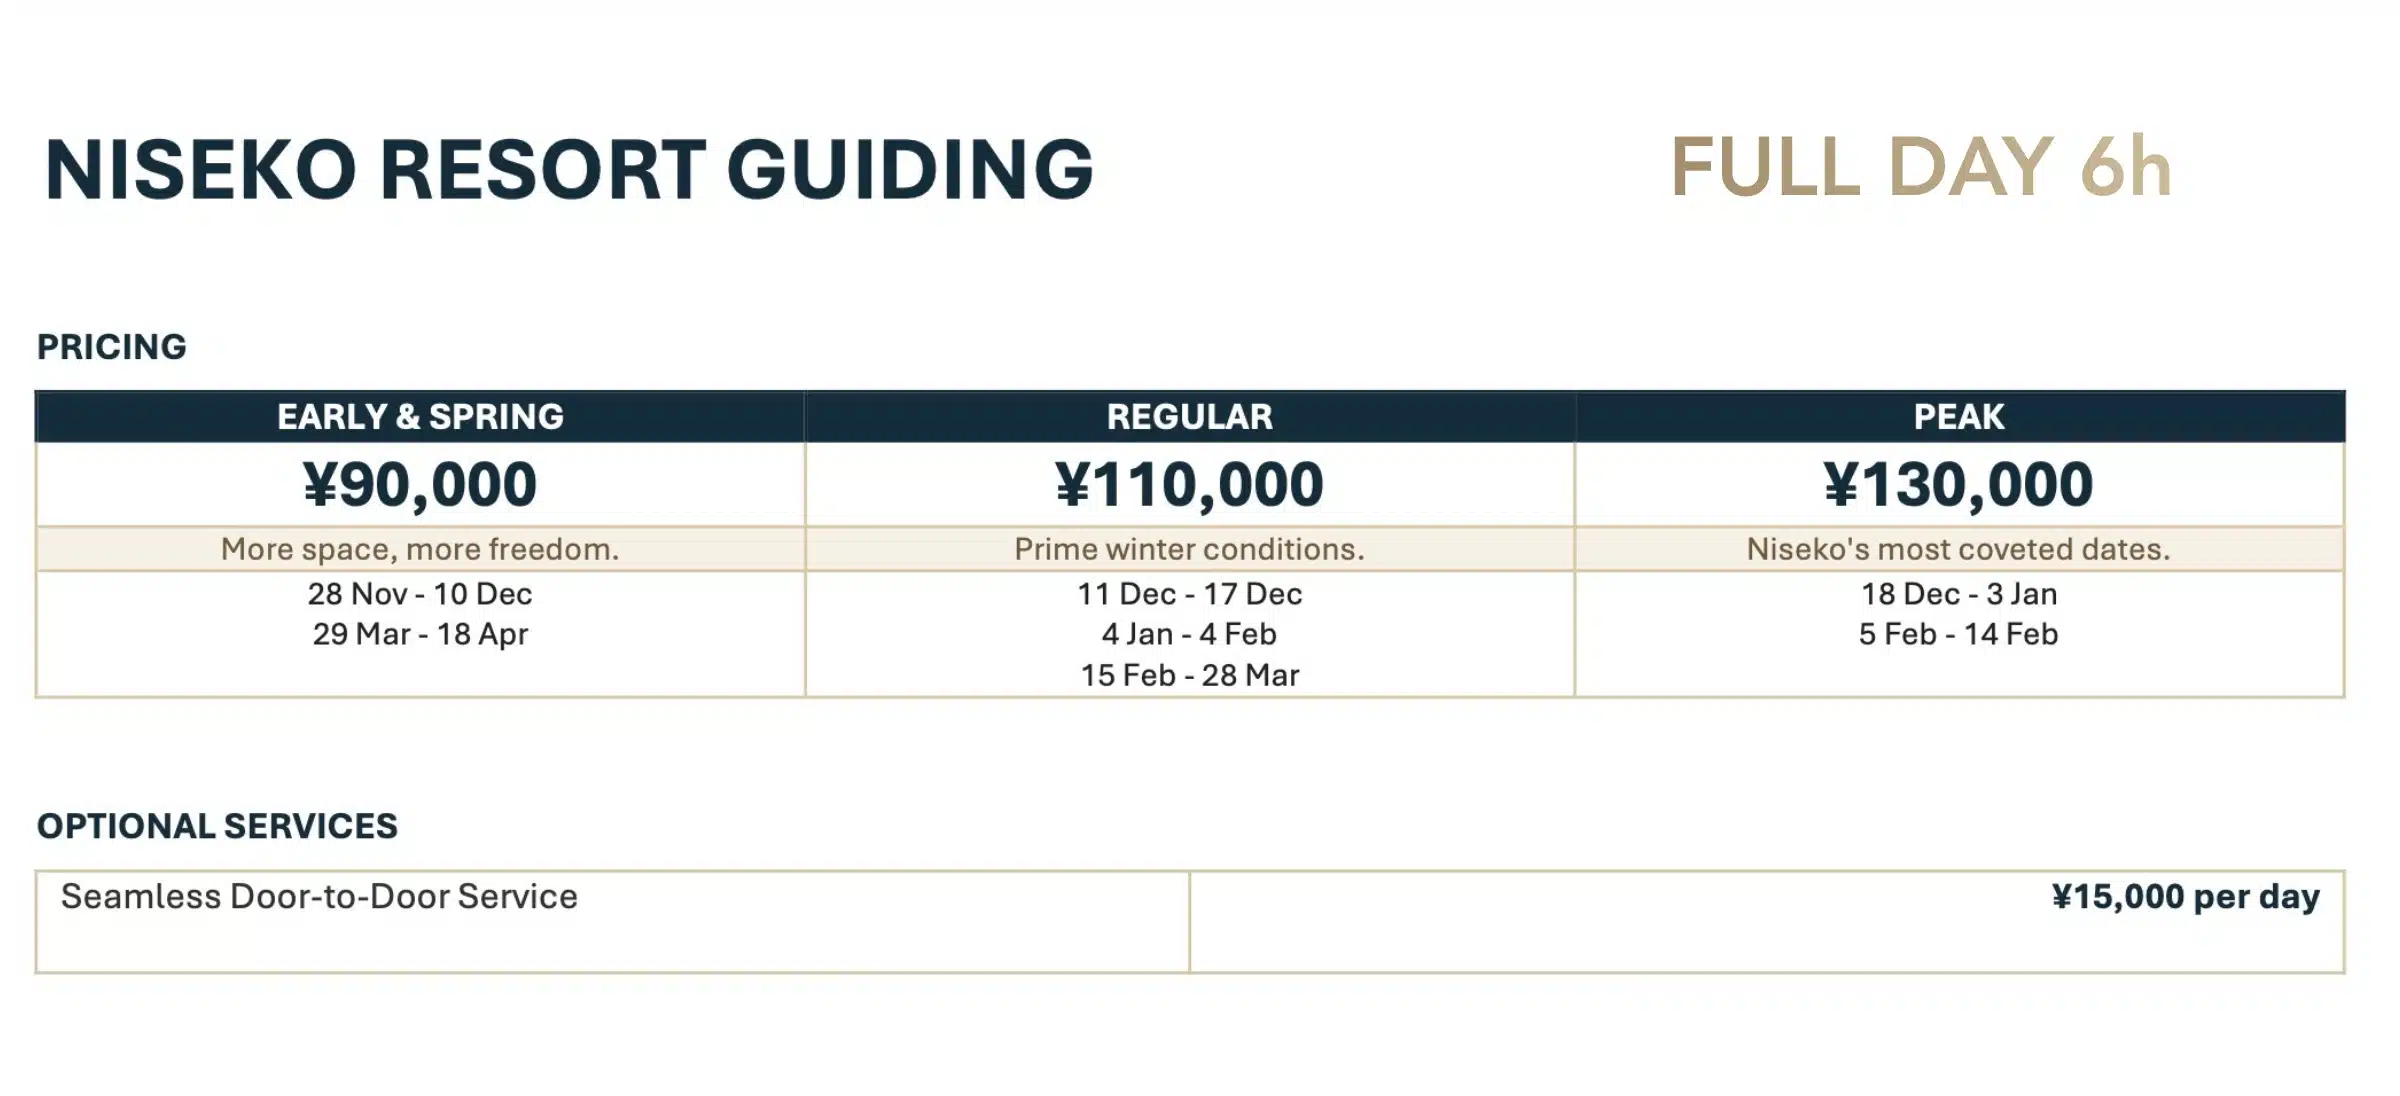This screenshot has height=1096, width=2400.
Task: Click the NISEKO RESORT GUIDING title
Action: point(569,169)
